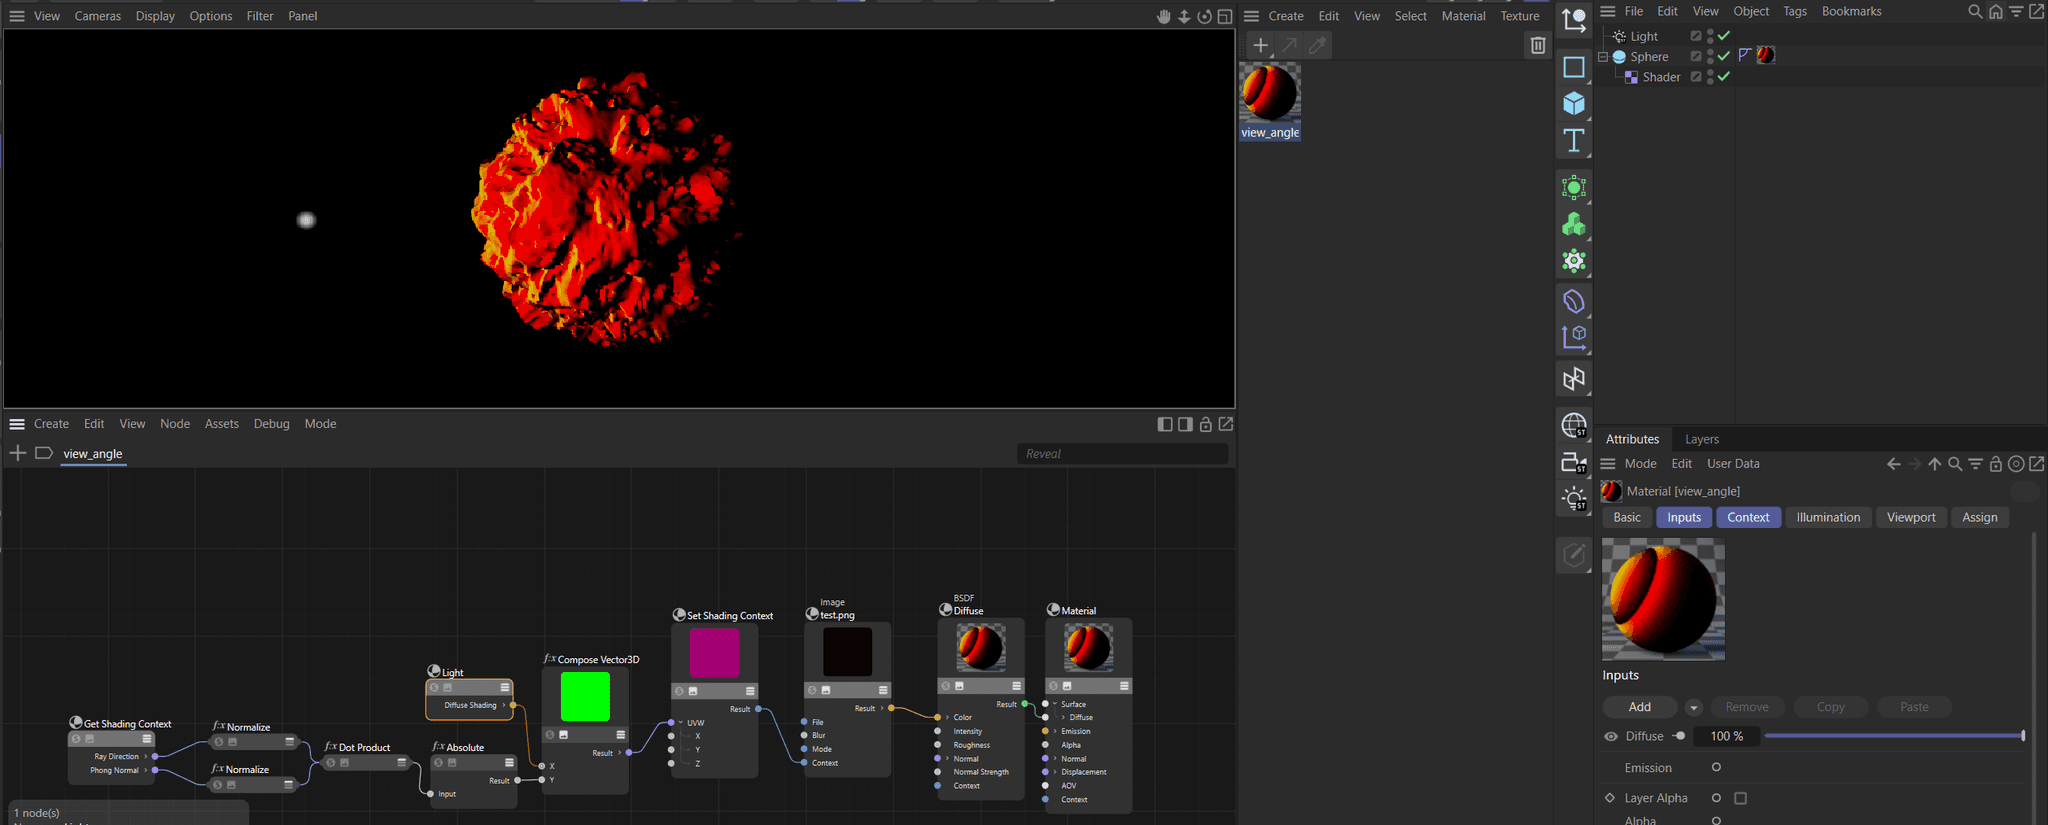Image resolution: width=2048 pixels, height=825 pixels.
Task: Open the green cloner cubes icon
Action: (1574, 225)
